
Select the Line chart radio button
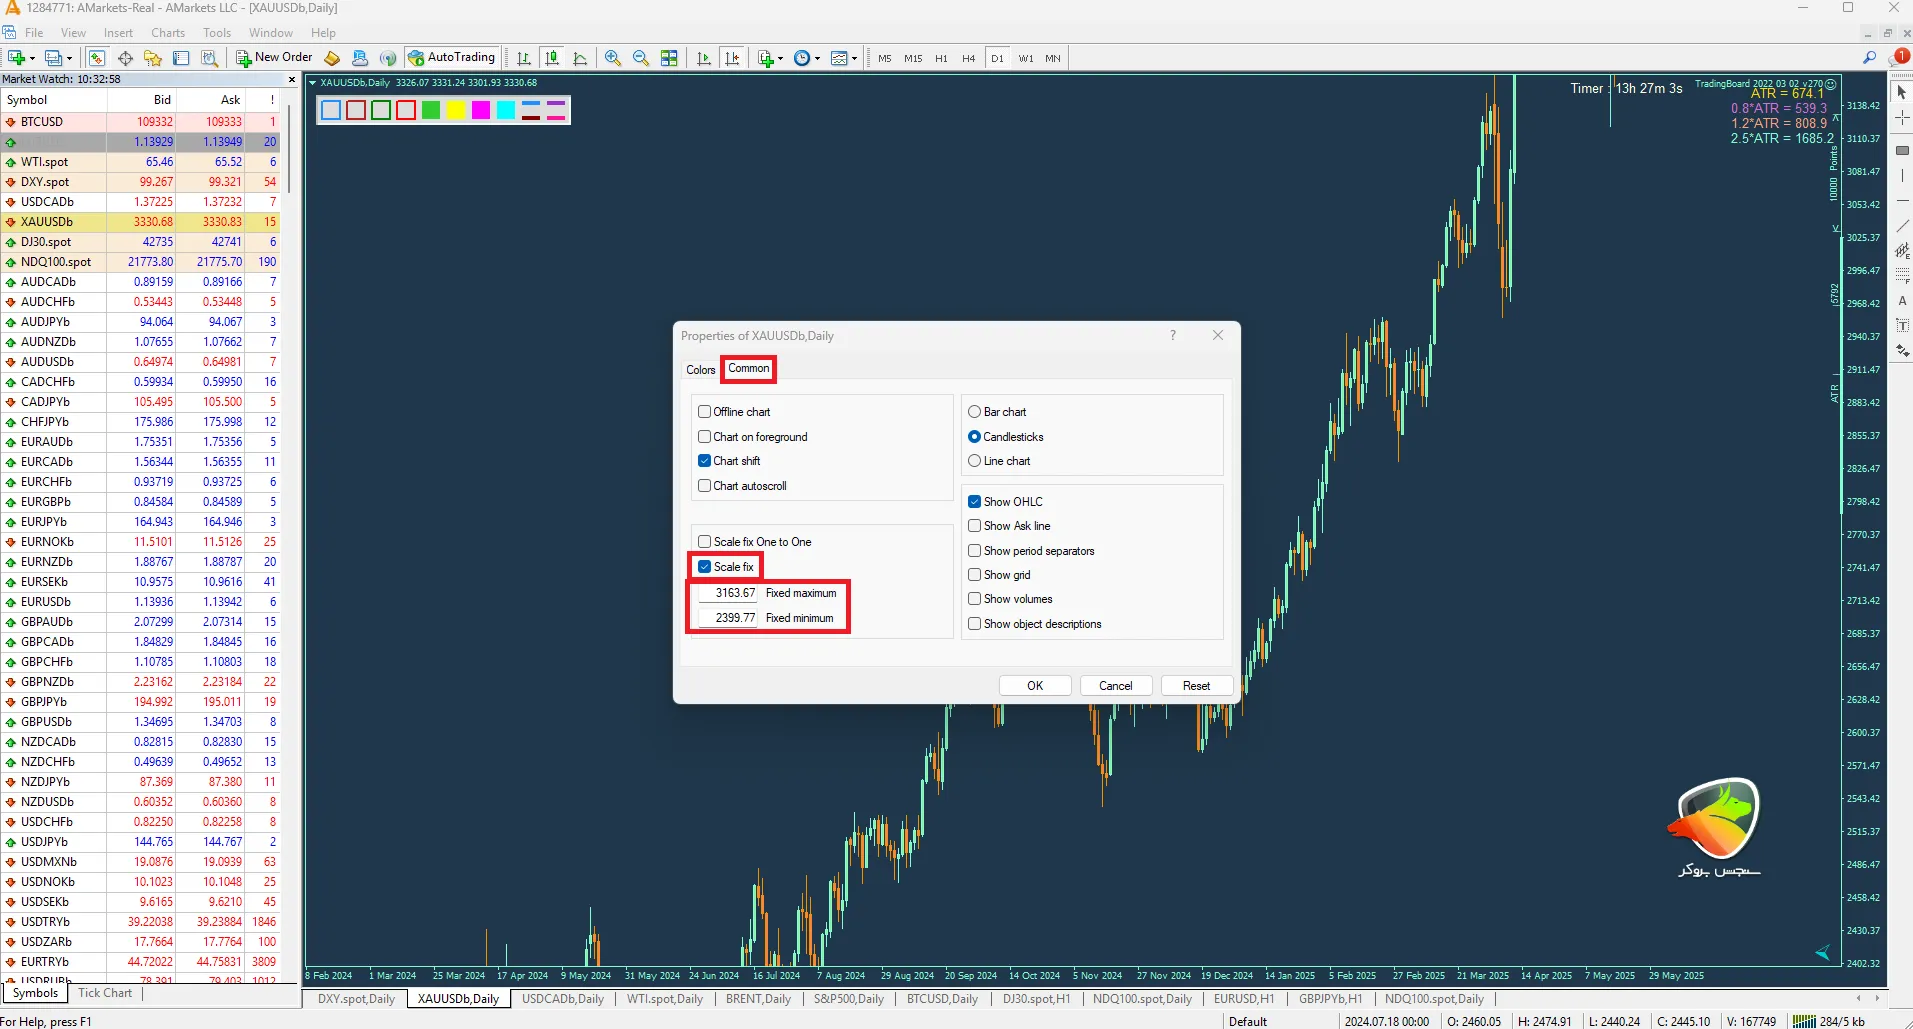tap(975, 461)
